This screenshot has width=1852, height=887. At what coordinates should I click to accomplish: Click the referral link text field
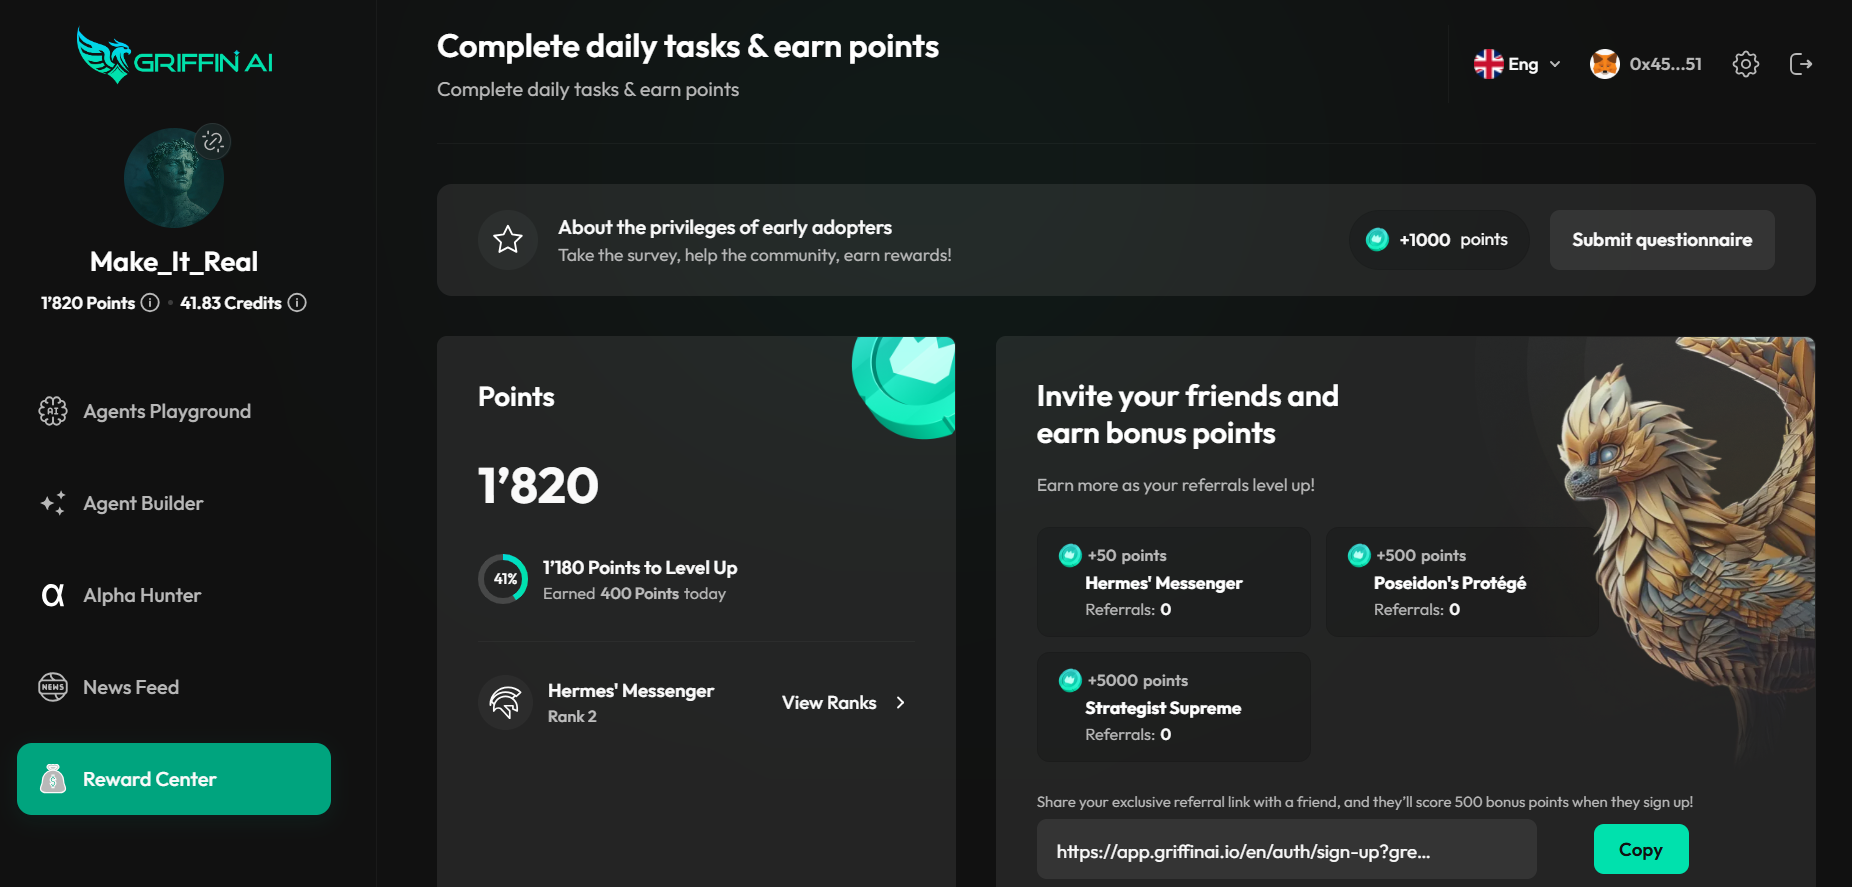pos(1286,850)
